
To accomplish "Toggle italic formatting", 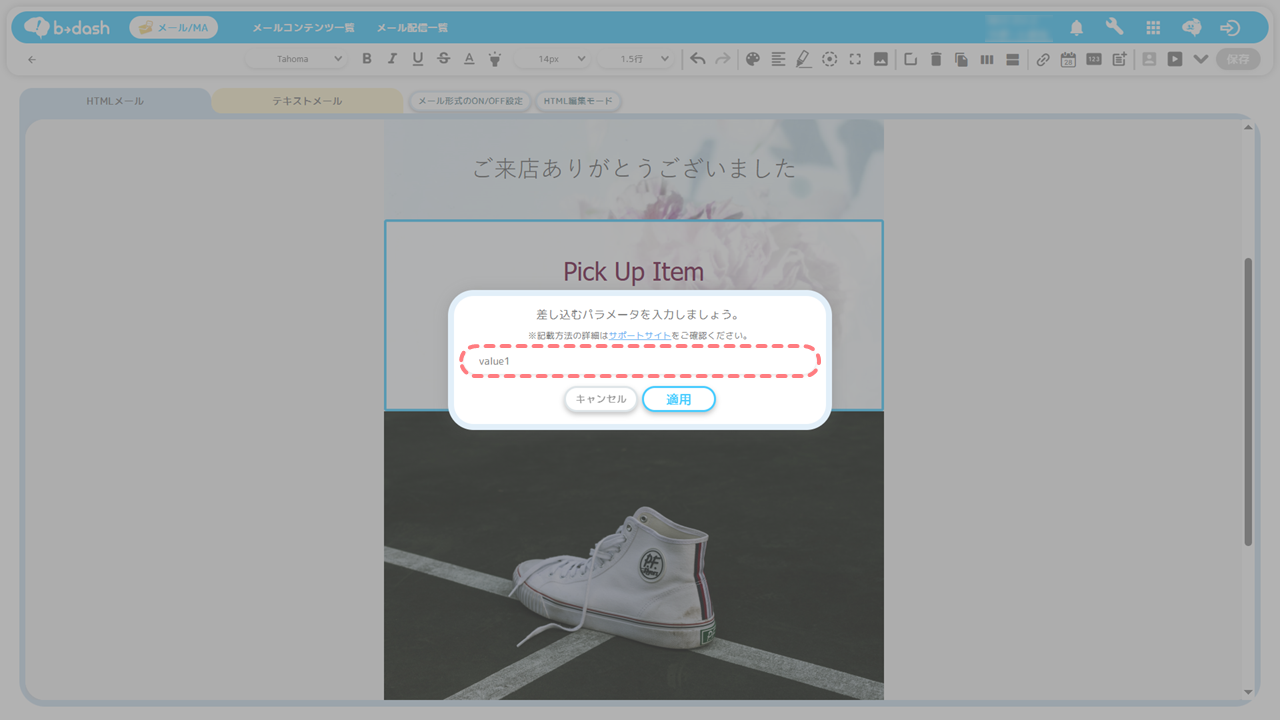I will (x=392, y=59).
